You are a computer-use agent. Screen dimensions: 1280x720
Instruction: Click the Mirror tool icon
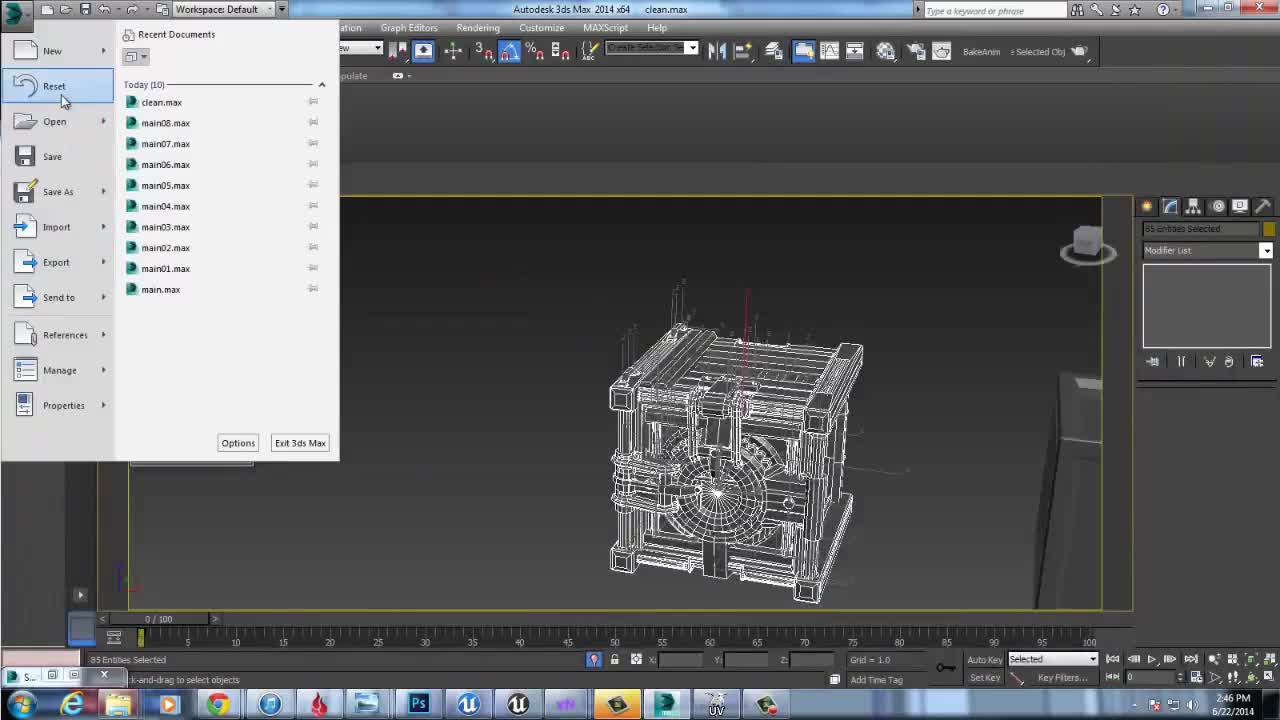coord(717,51)
